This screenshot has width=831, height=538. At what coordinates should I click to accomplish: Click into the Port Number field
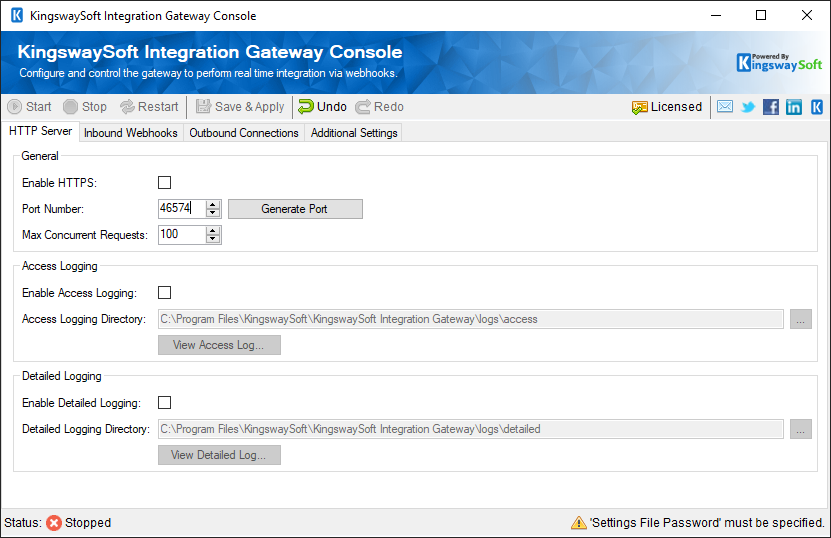(x=180, y=209)
